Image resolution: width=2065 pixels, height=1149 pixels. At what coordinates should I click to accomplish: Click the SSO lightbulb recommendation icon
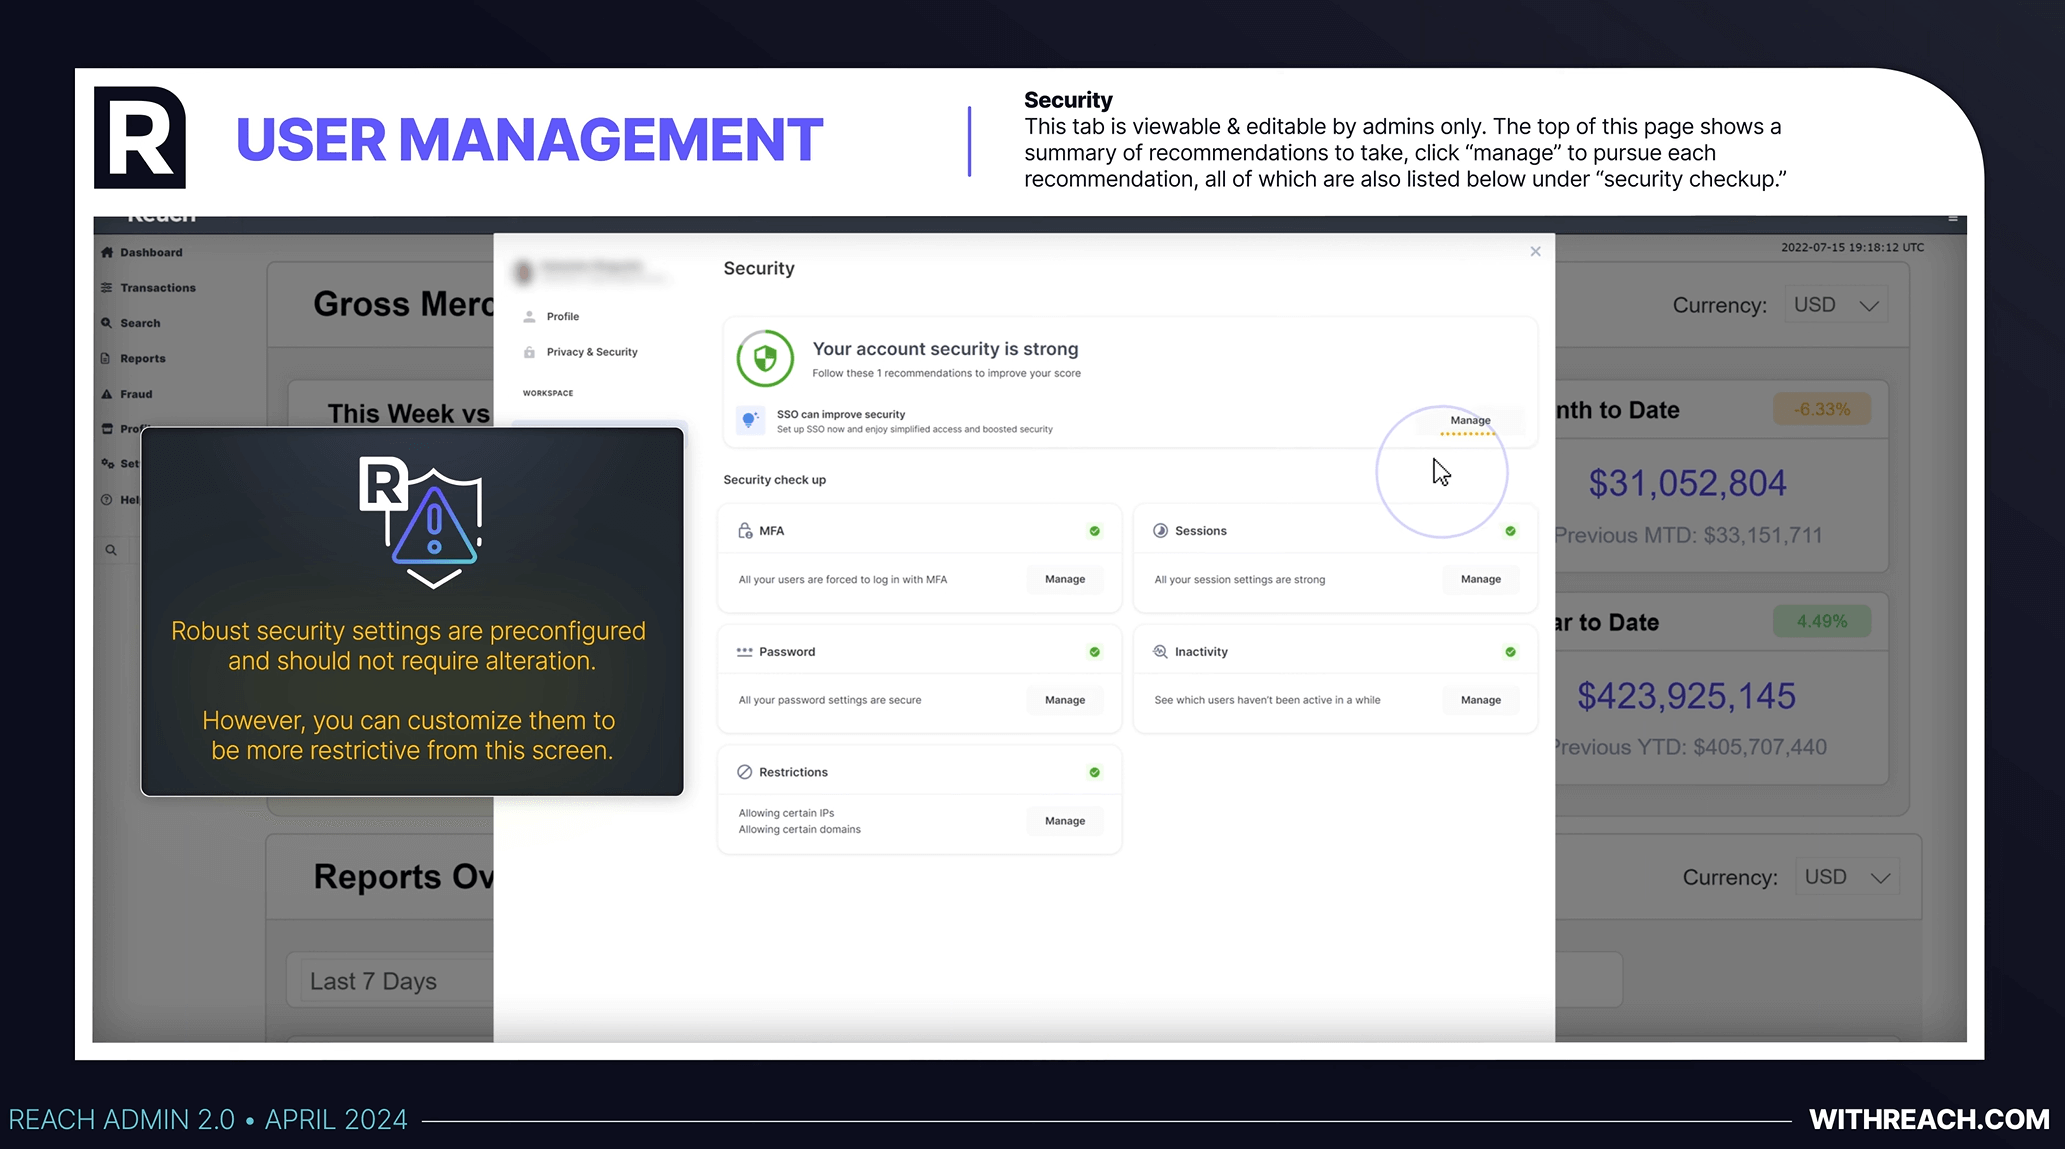pyautogui.click(x=750, y=420)
